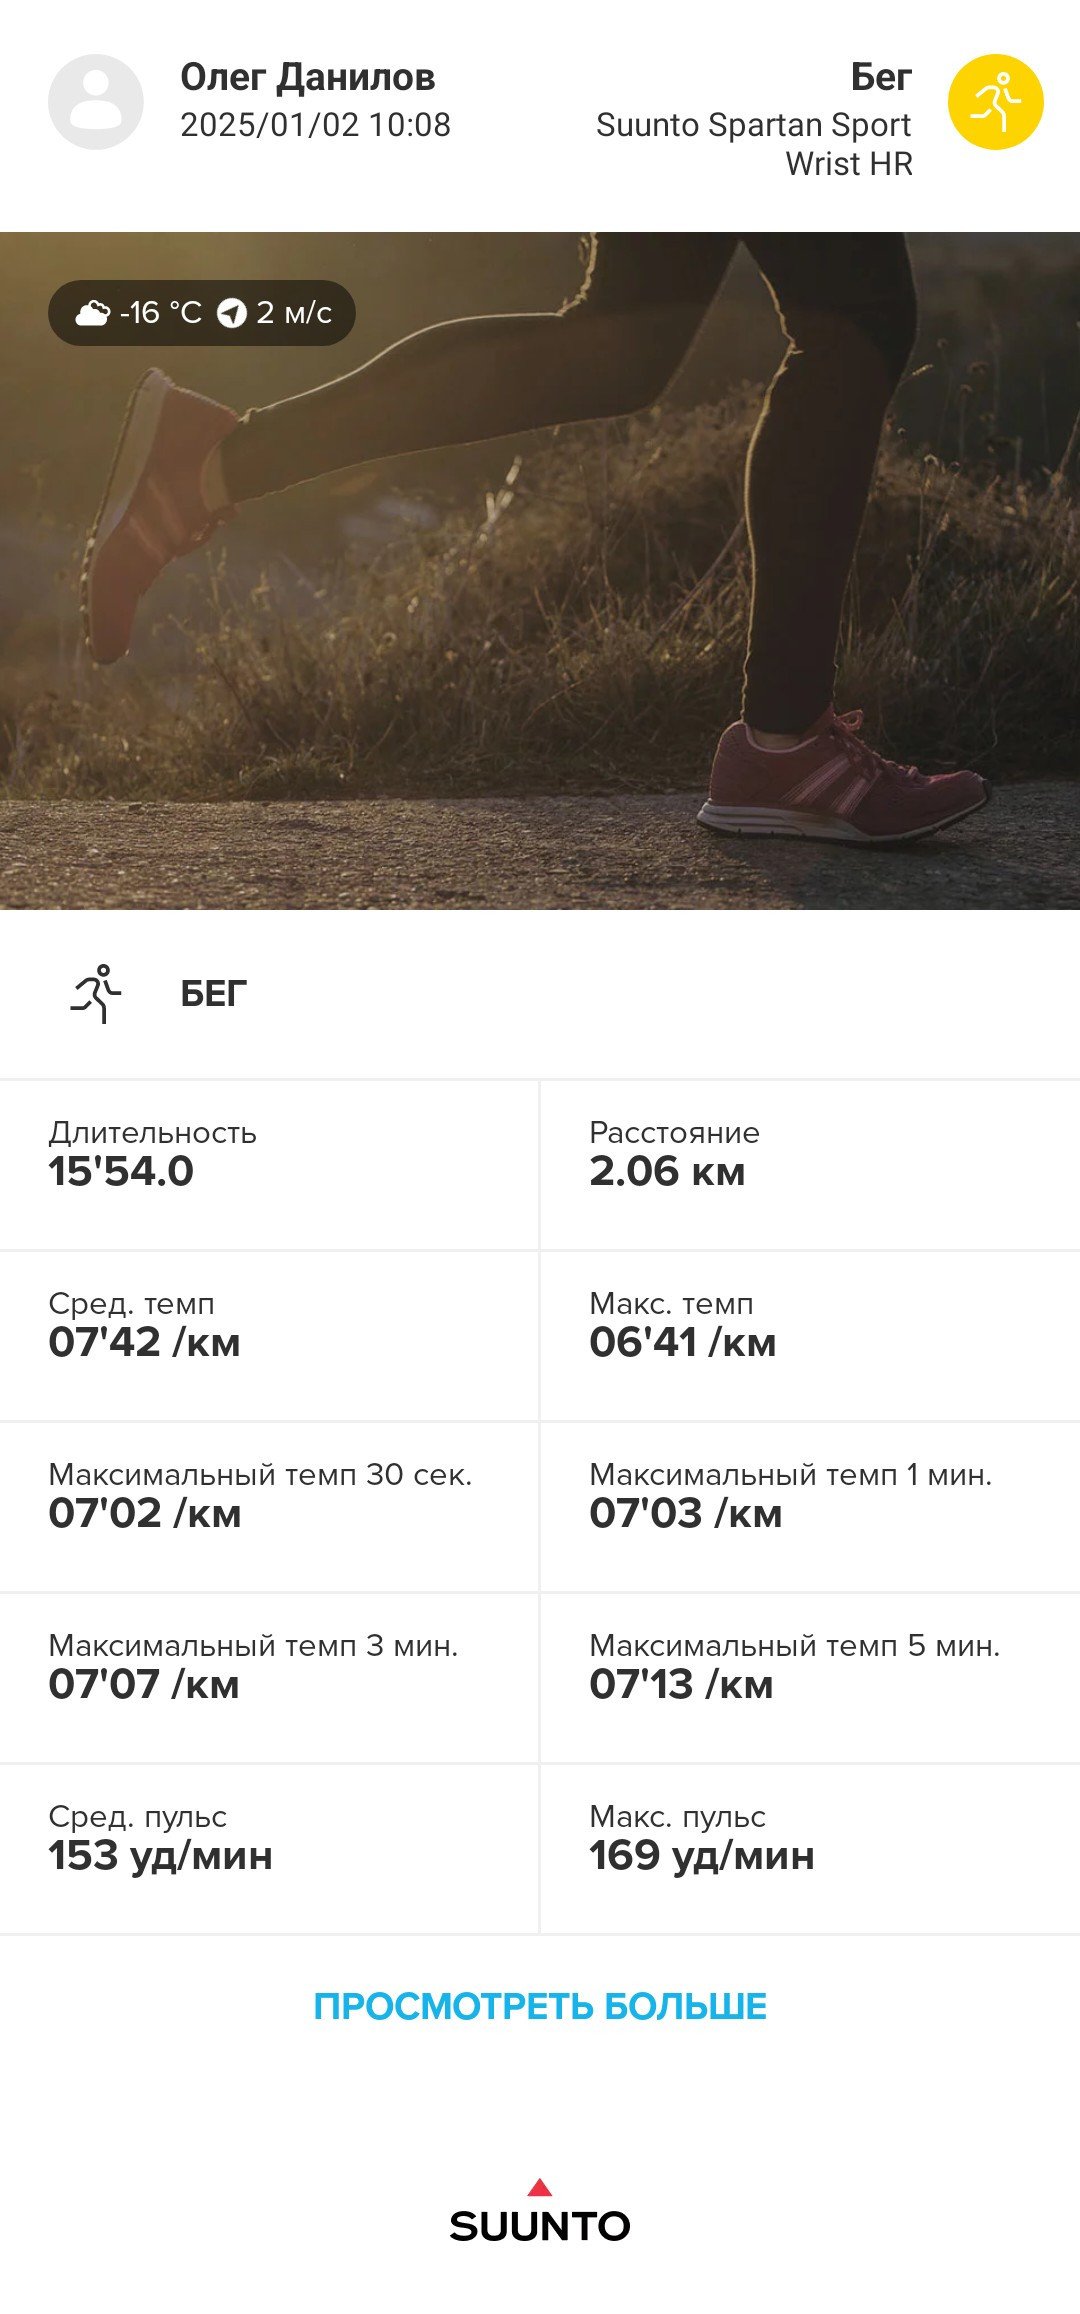Screen dimensions: 1080x2314
Task: Tap Максимальный темп 1 мин. value
Action: 686,1513
